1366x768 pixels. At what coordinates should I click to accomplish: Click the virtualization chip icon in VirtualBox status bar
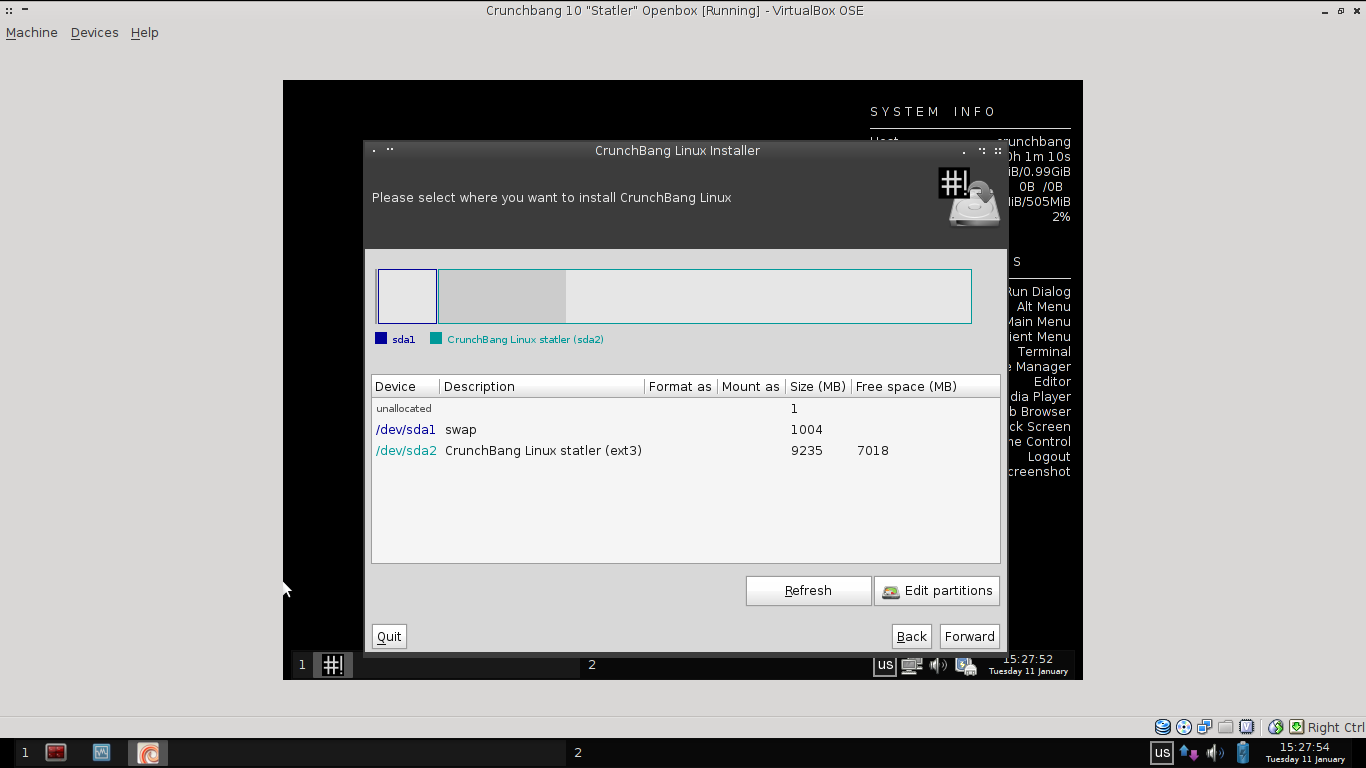1246,726
